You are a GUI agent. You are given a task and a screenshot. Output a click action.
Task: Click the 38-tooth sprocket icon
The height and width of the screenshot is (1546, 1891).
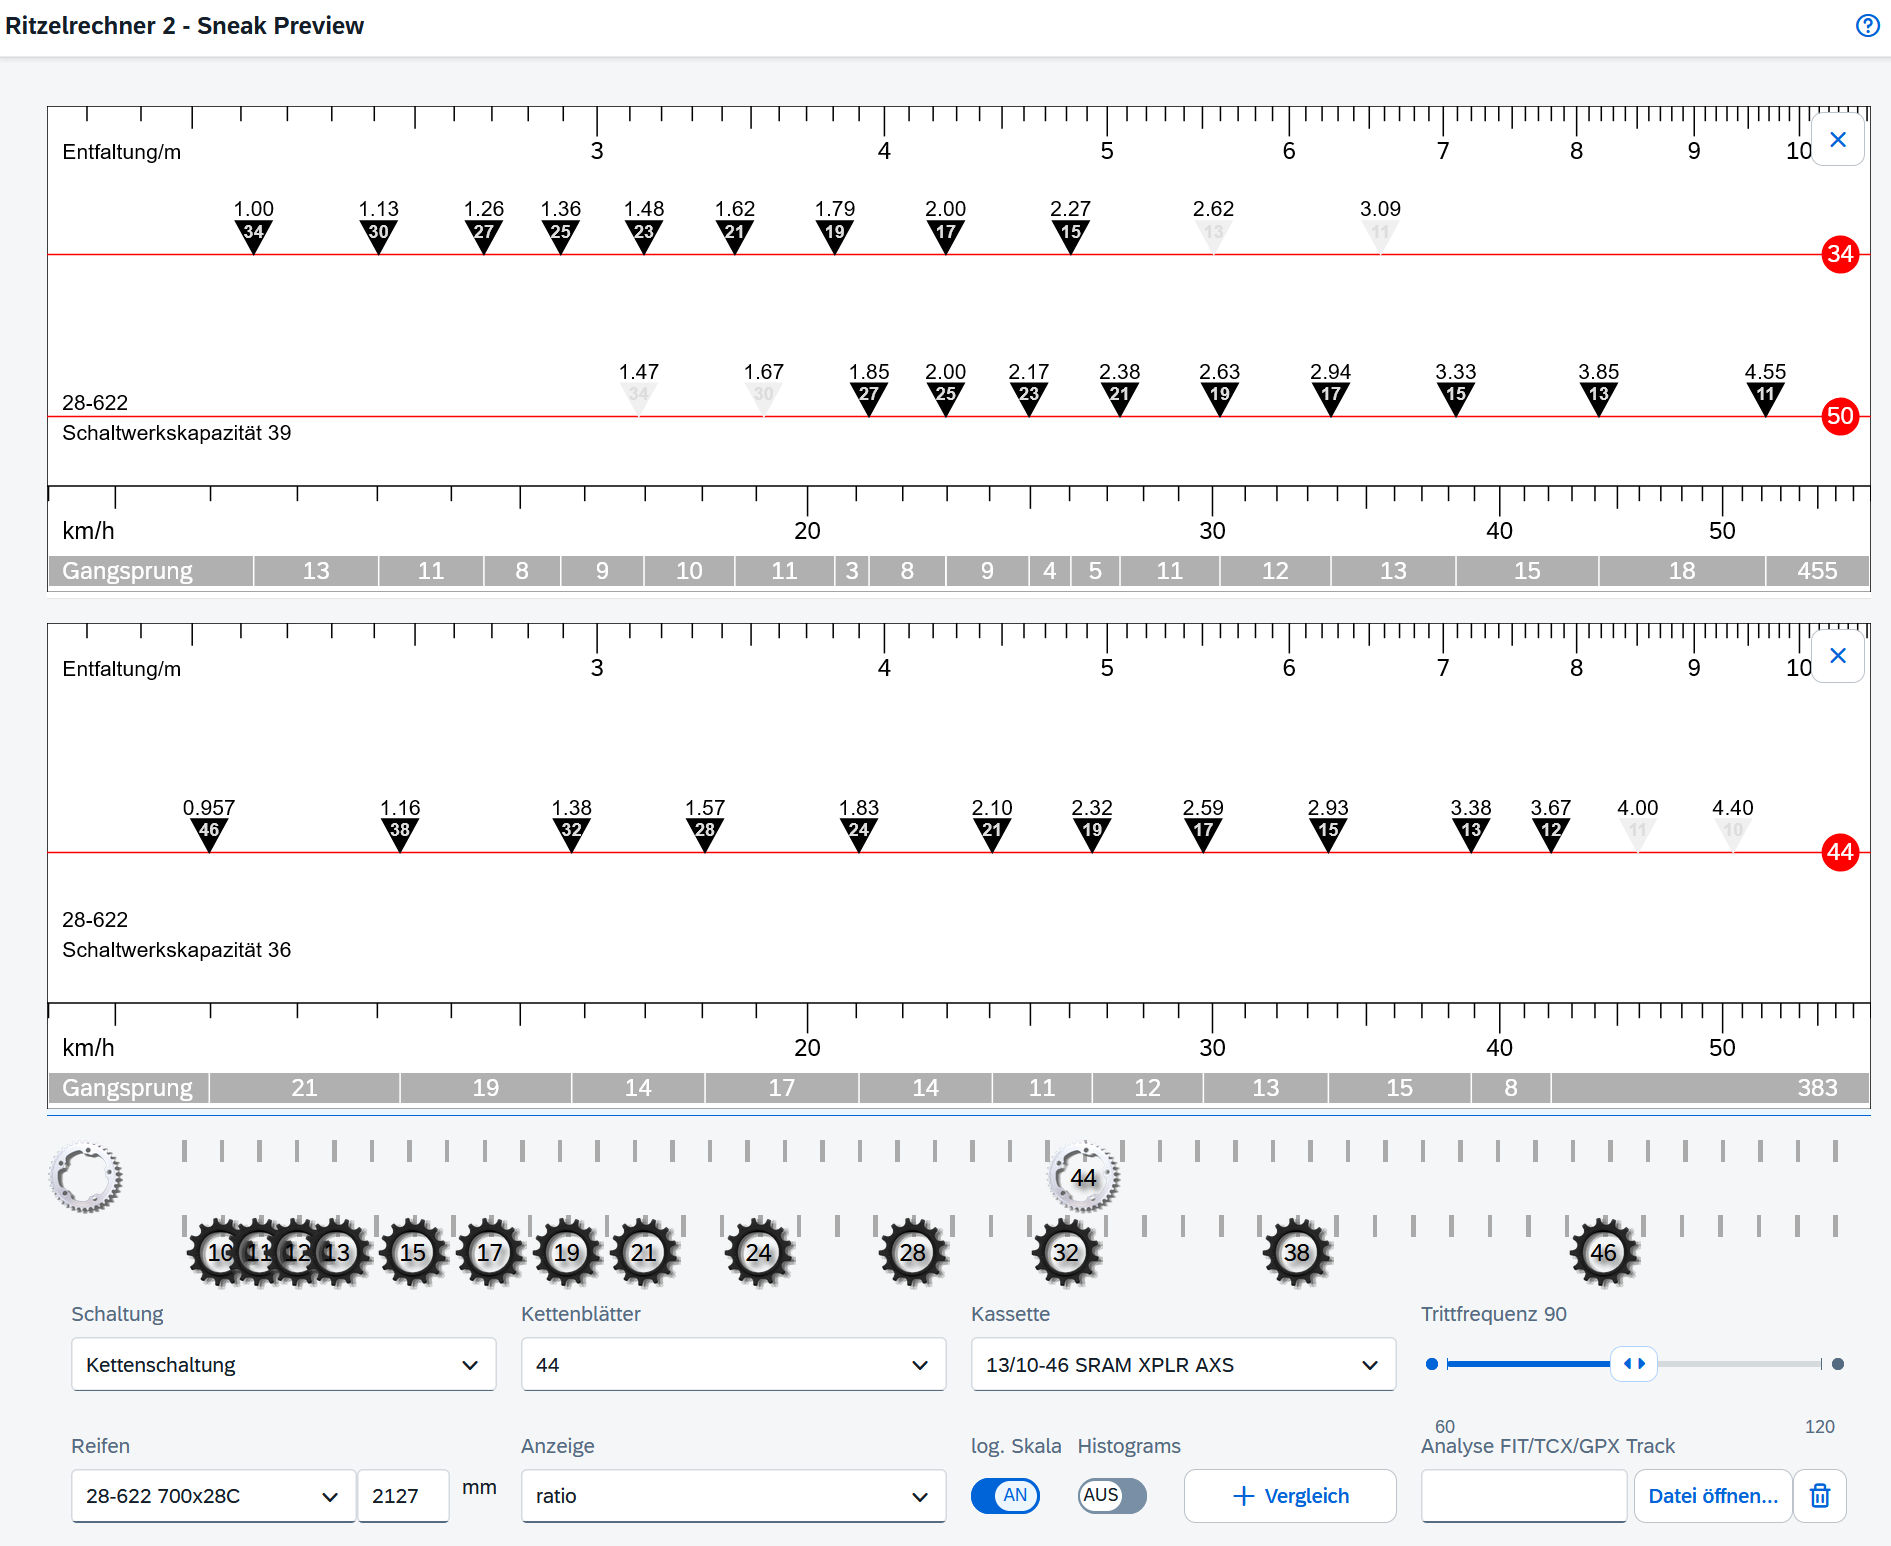[1296, 1252]
